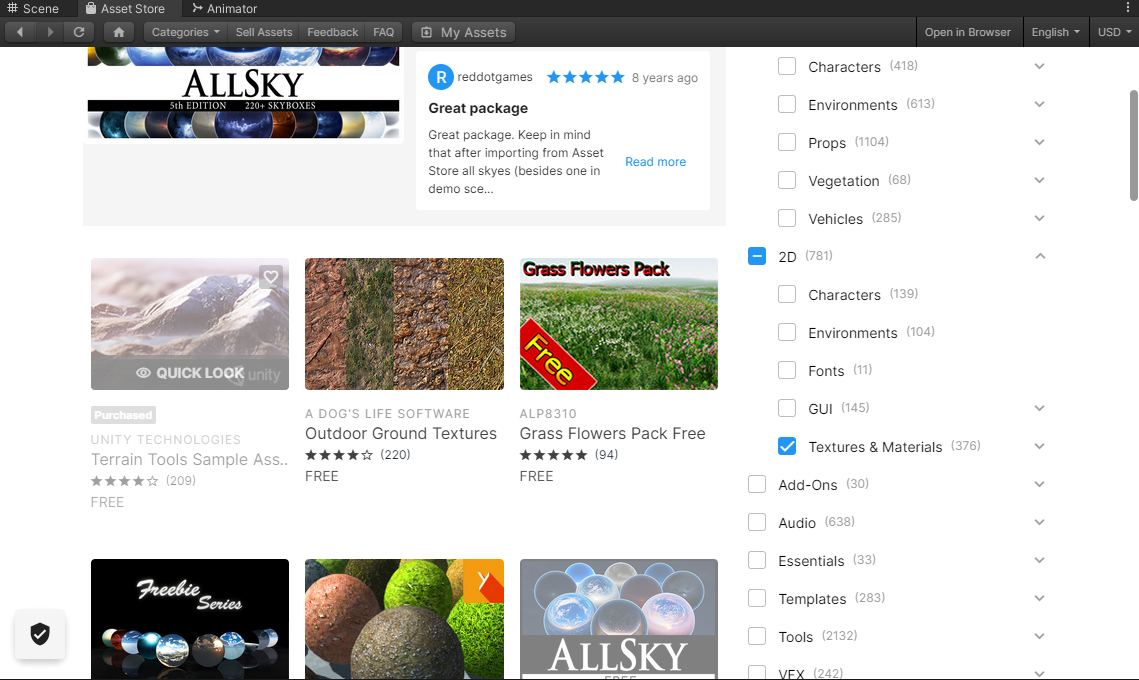Open Grass Flowers Pack thumbnail
The width and height of the screenshot is (1139, 680).
pyautogui.click(x=619, y=324)
